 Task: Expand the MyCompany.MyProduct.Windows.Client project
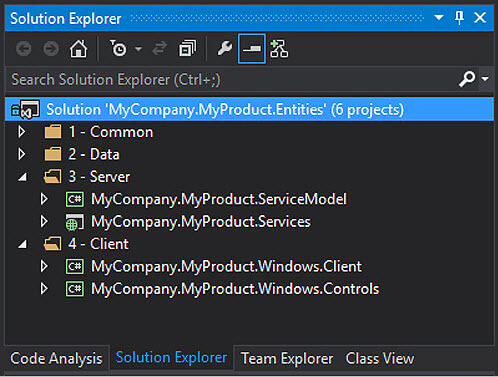44,266
